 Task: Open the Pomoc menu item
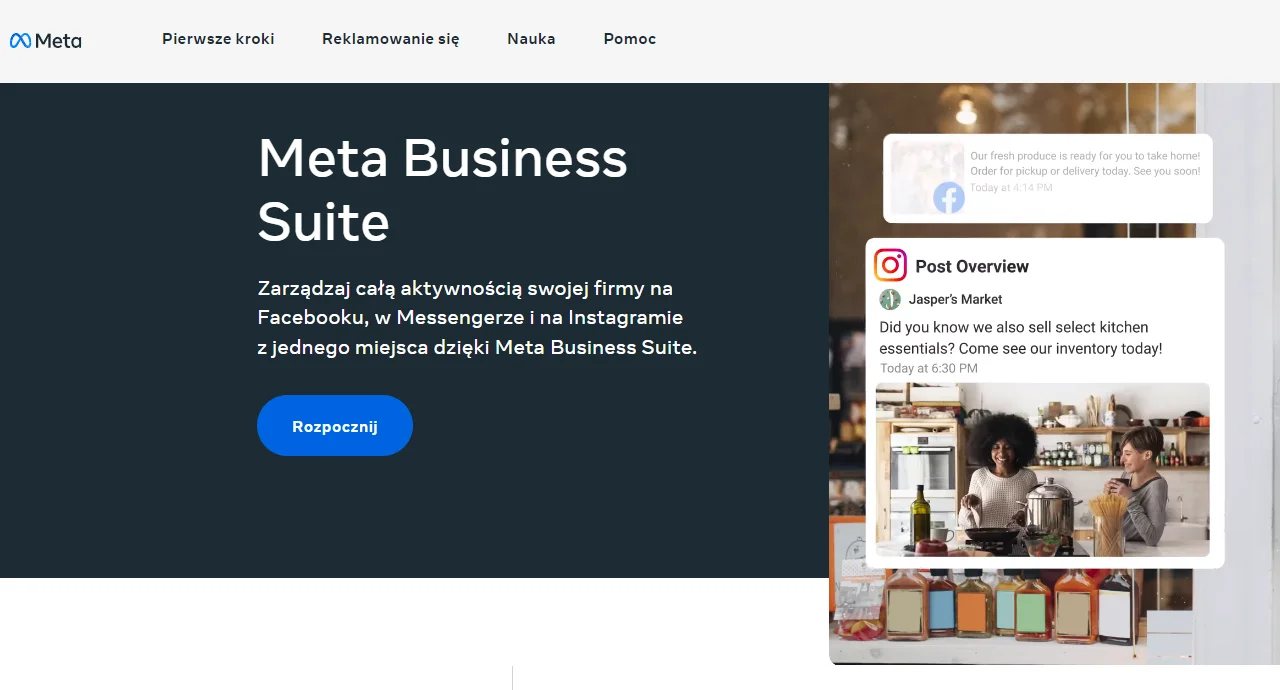tap(630, 39)
